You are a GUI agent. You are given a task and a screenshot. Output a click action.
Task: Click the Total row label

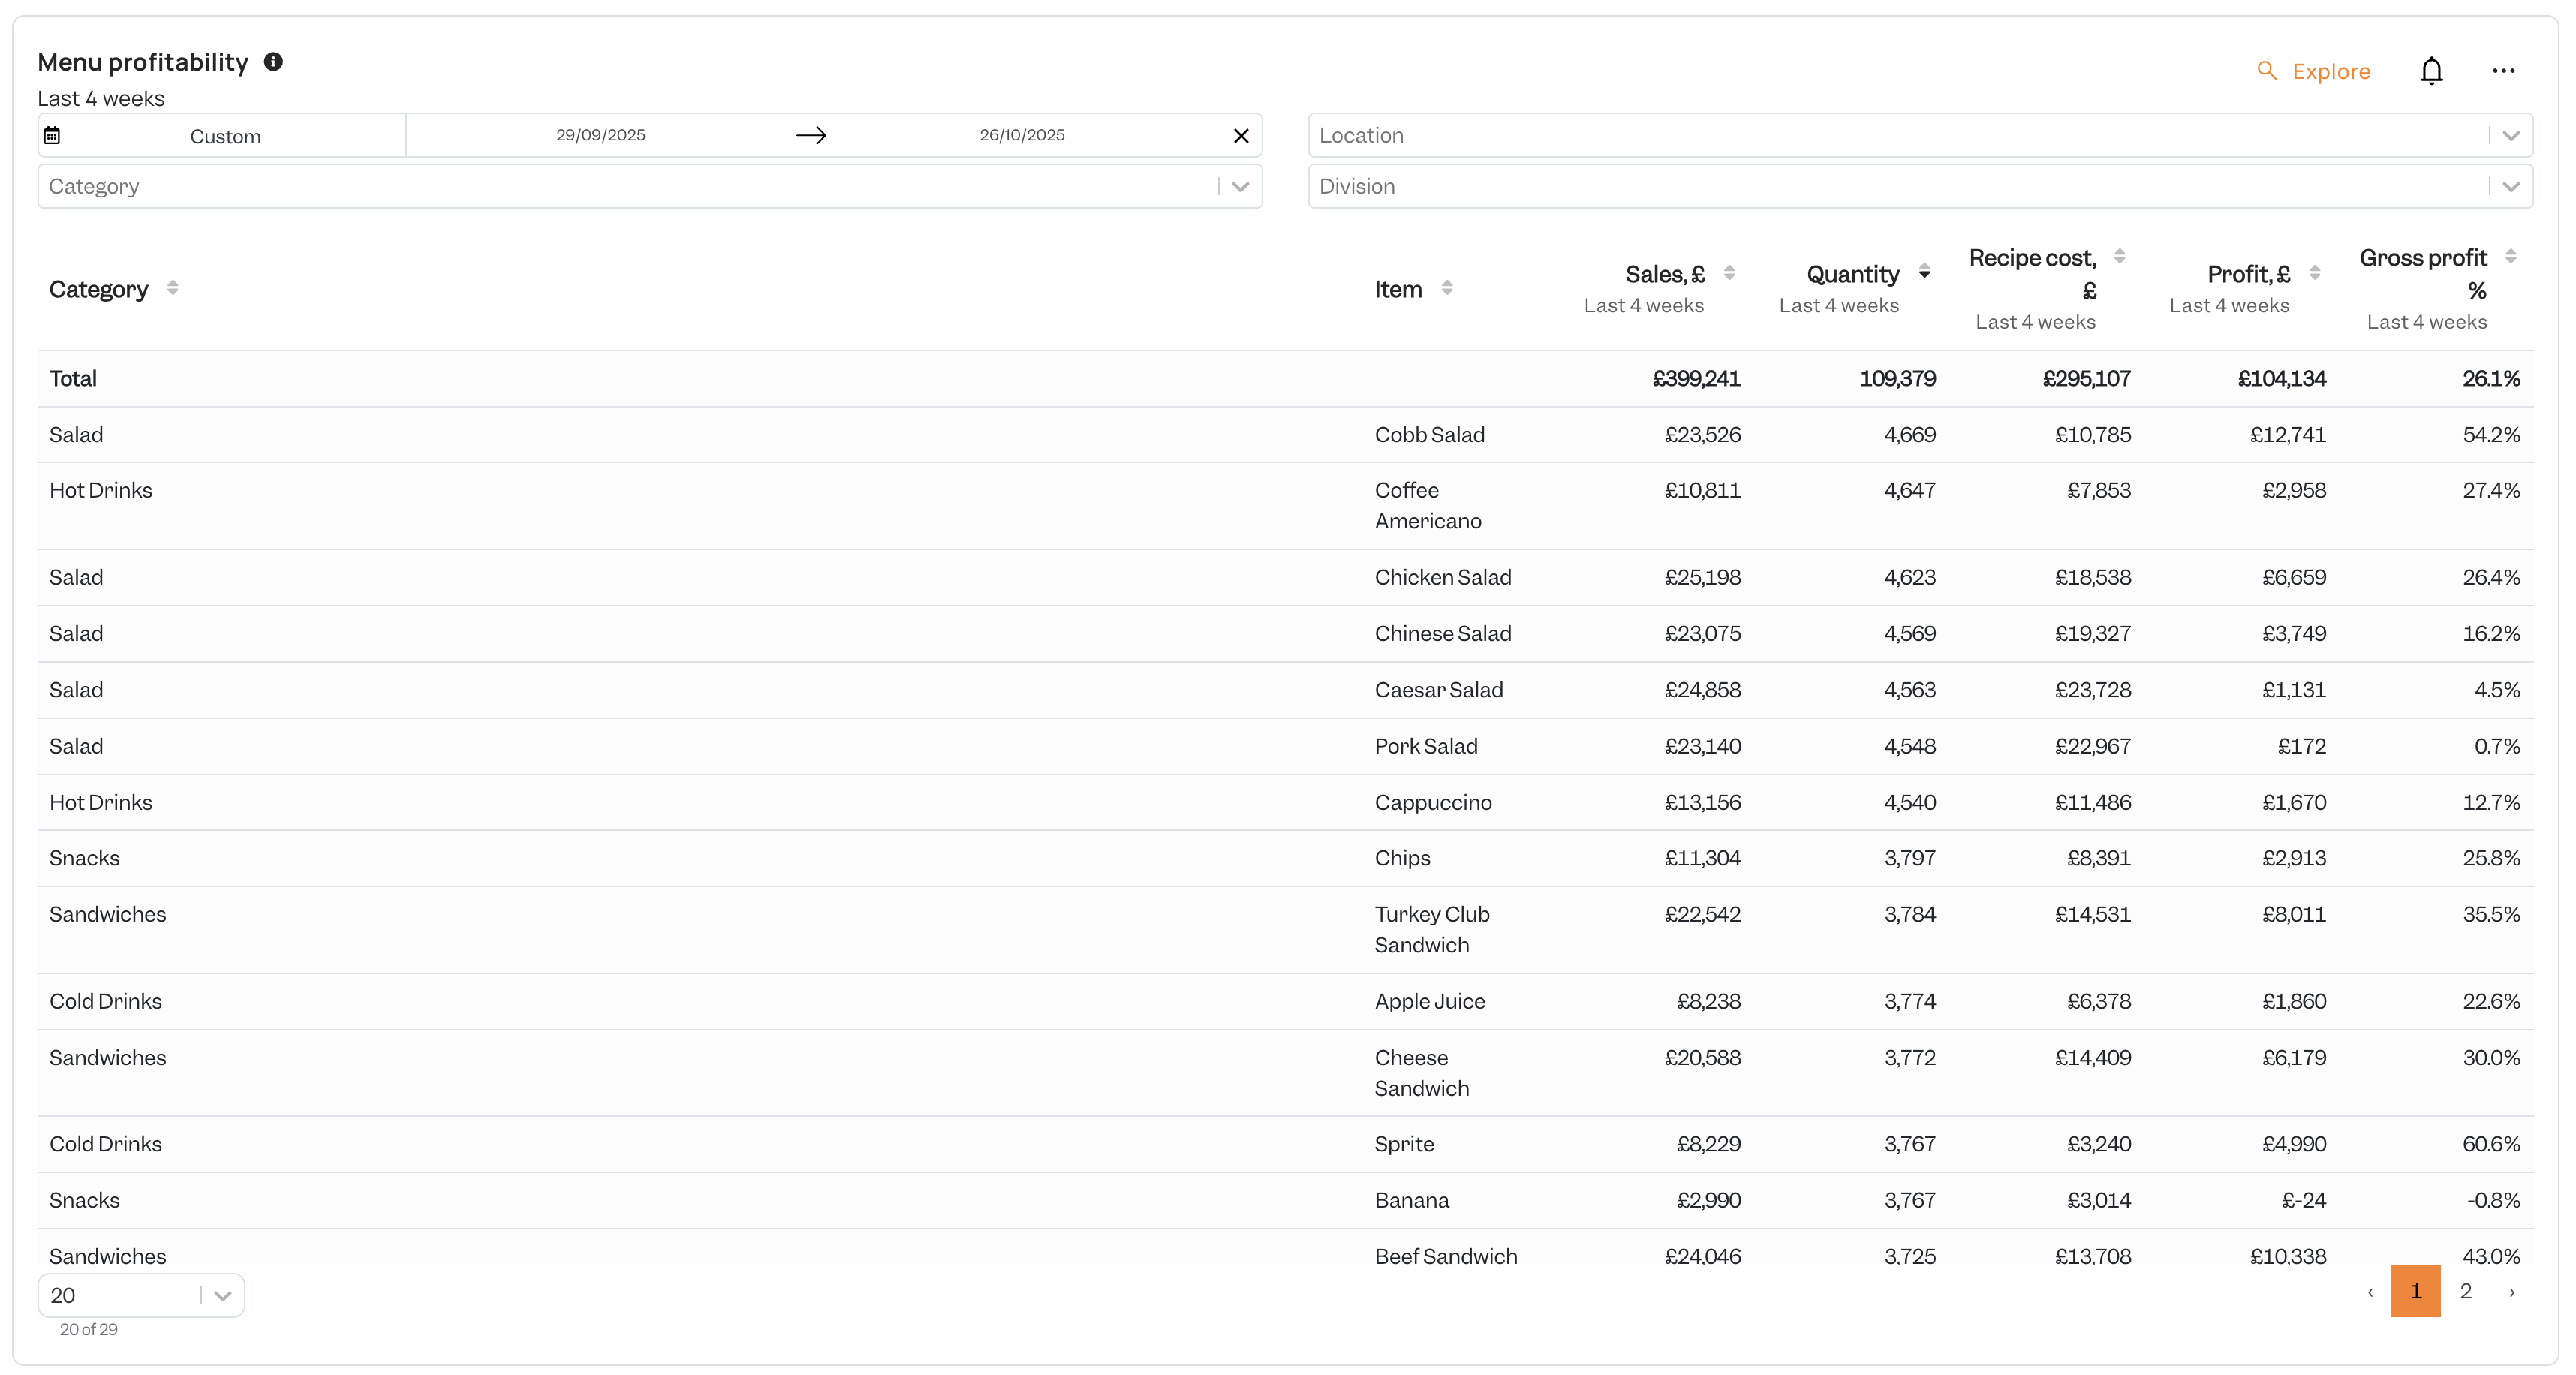point(73,378)
